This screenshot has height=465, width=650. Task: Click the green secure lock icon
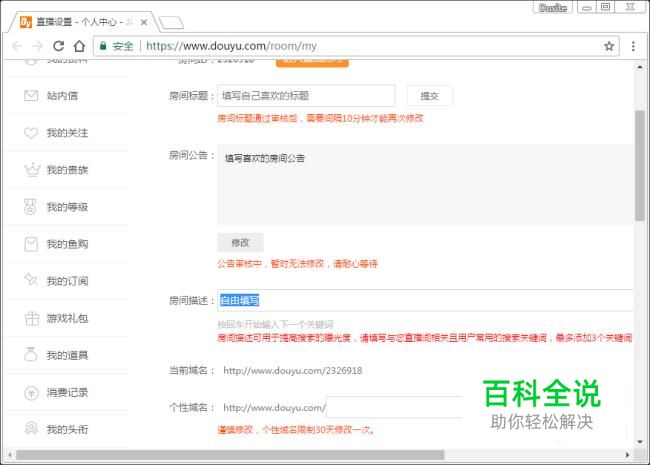click(103, 46)
